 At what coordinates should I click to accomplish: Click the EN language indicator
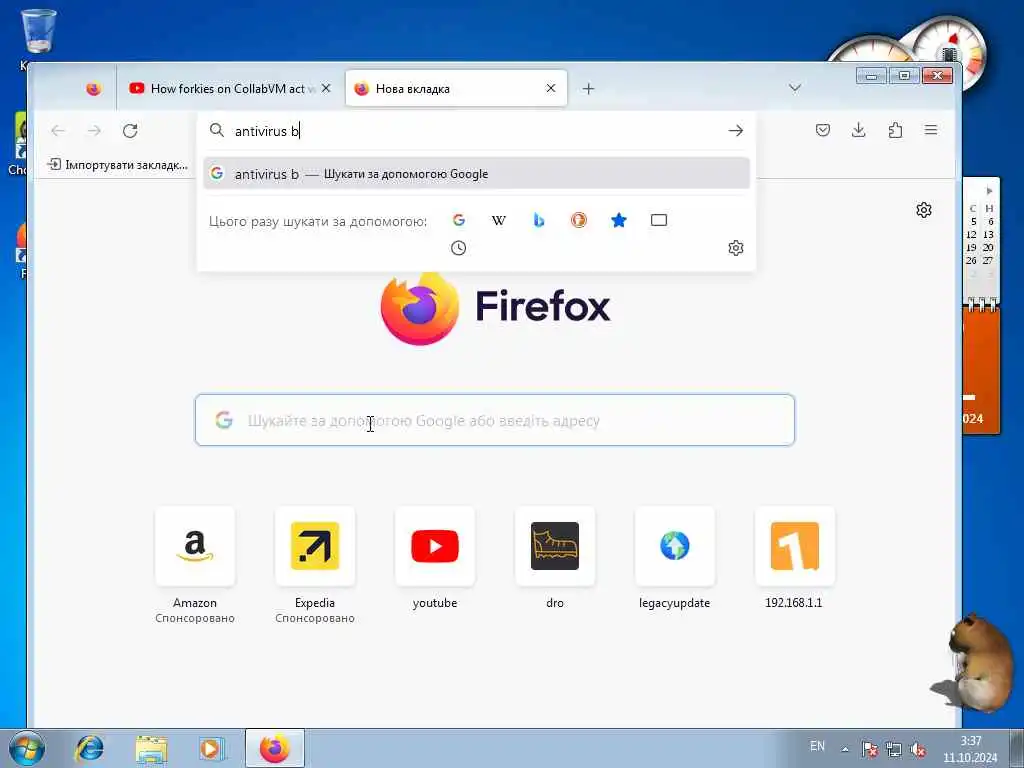(x=817, y=746)
